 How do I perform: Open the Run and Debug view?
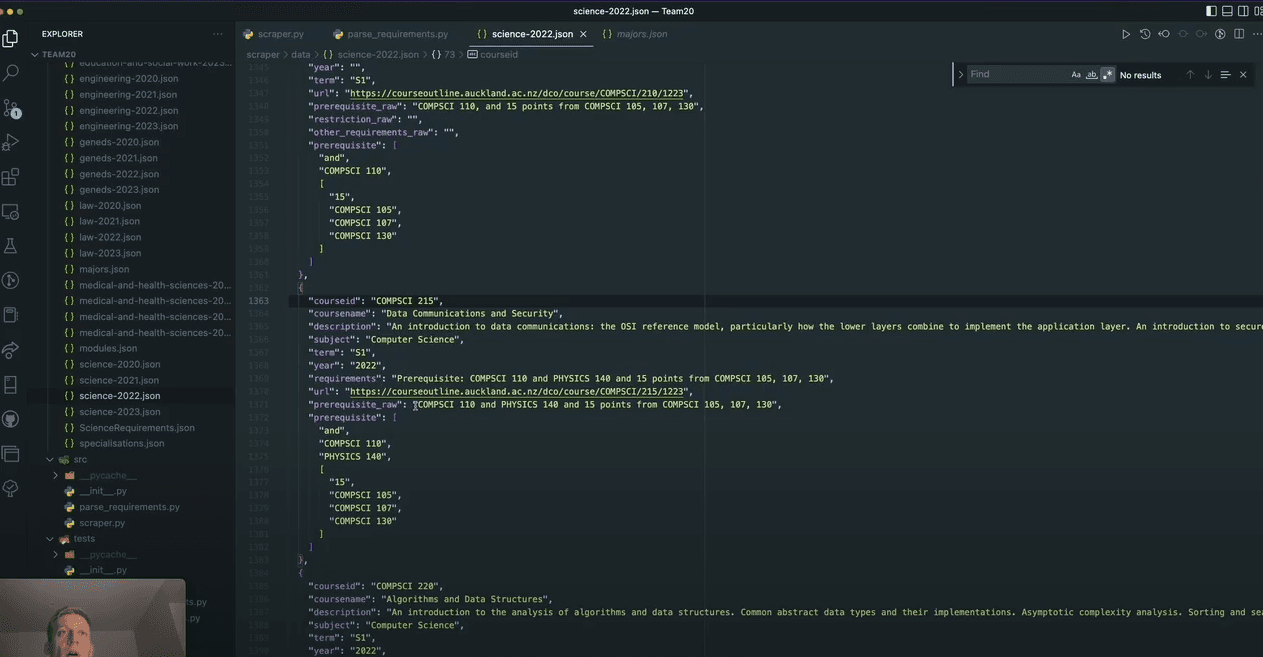click(x=11, y=142)
